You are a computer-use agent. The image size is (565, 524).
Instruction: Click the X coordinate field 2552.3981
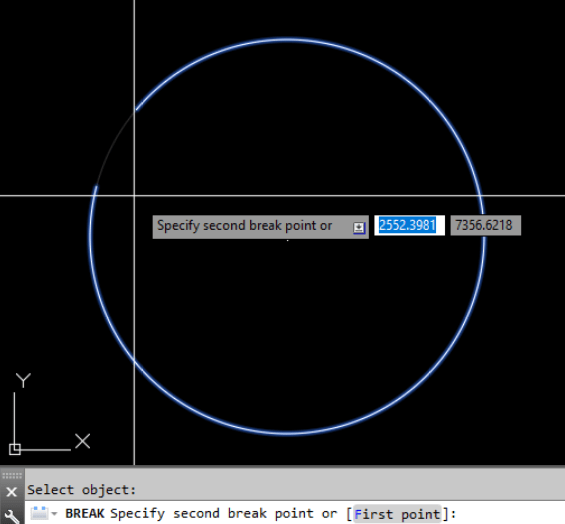[409, 226]
